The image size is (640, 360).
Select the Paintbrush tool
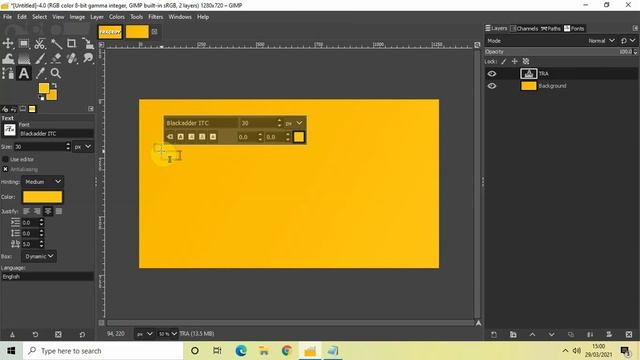[40, 58]
